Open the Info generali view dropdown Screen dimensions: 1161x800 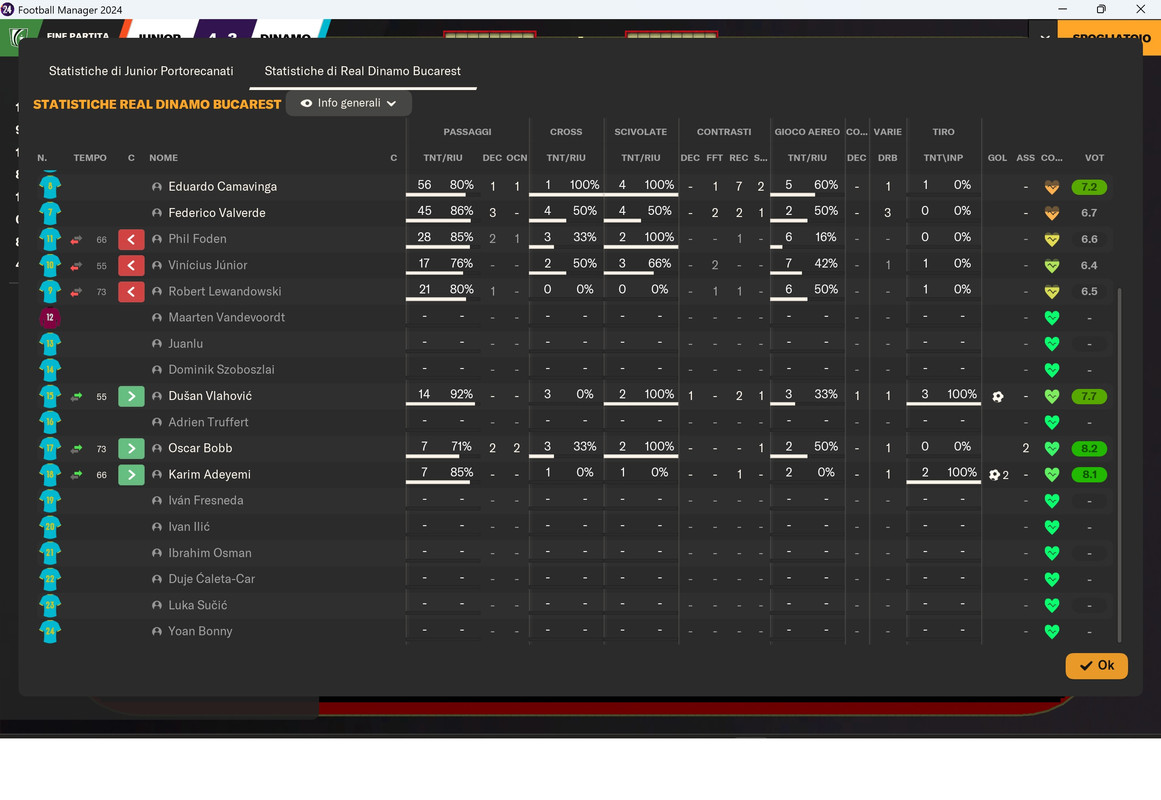349,103
